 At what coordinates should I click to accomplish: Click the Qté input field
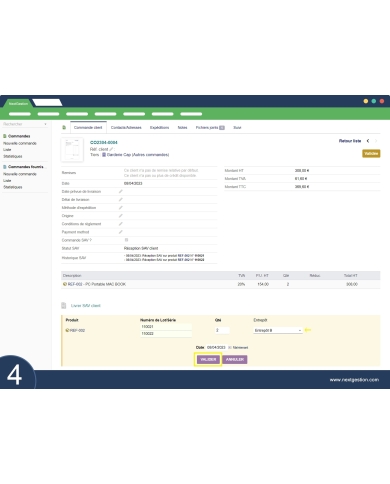click(x=222, y=330)
